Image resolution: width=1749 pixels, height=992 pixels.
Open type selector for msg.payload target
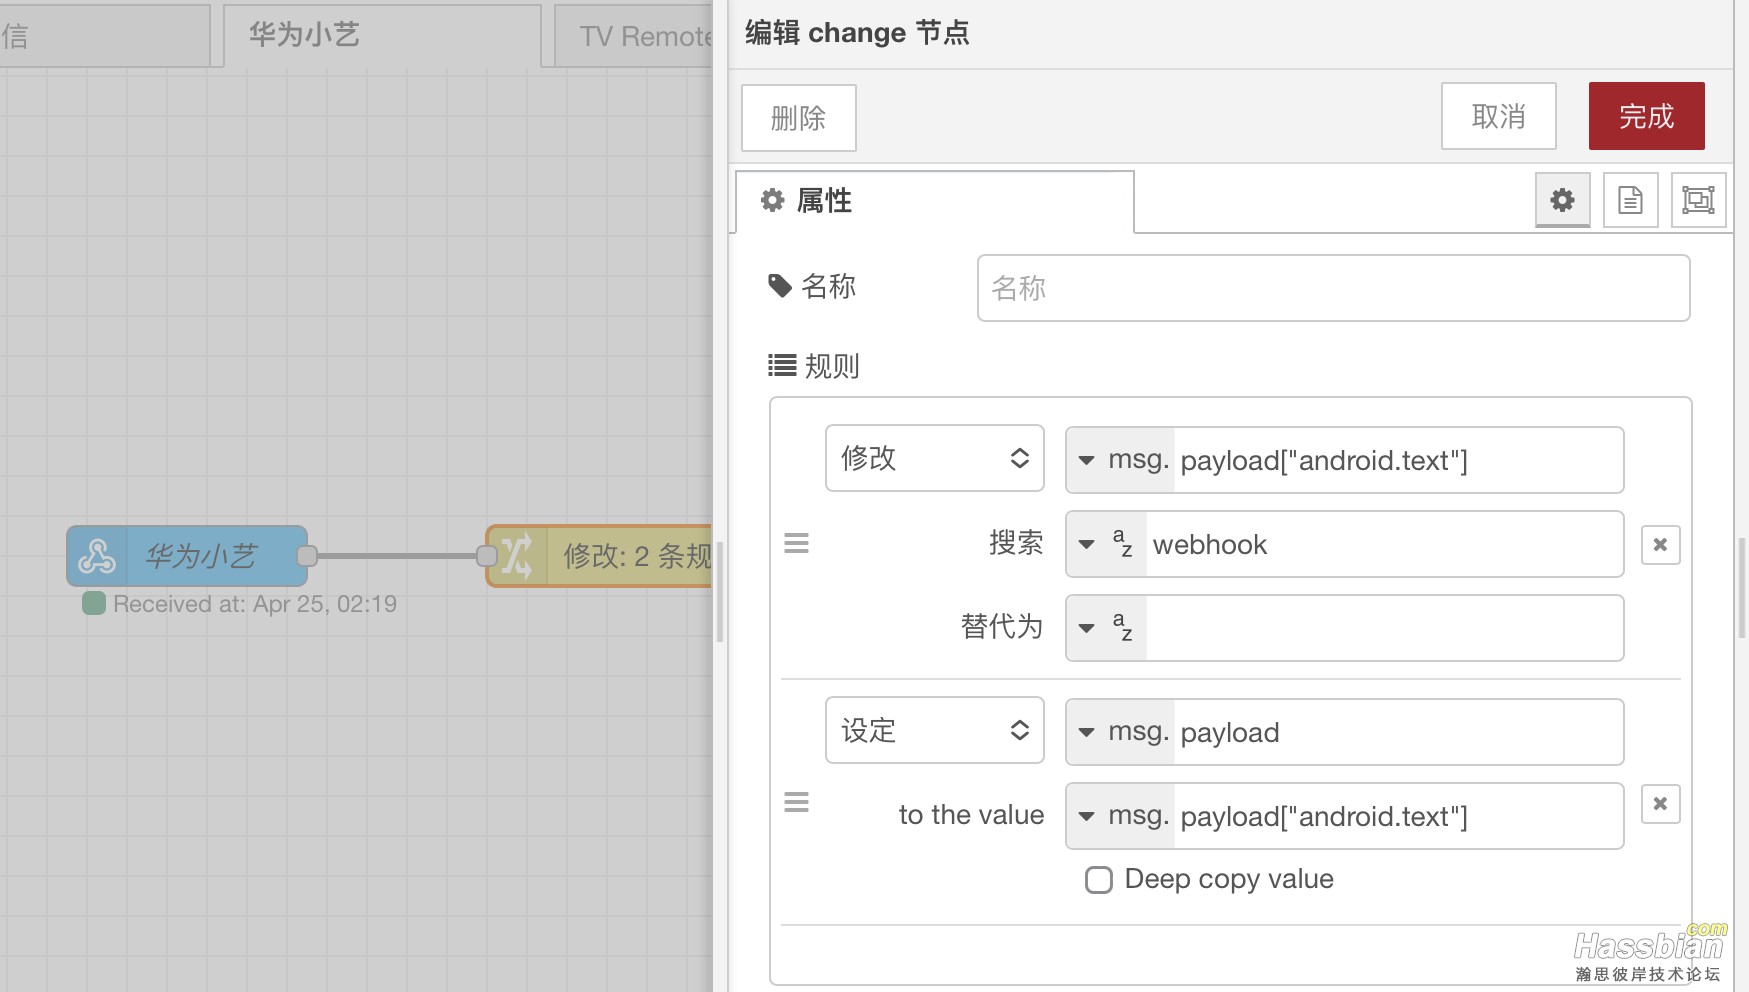1121,732
